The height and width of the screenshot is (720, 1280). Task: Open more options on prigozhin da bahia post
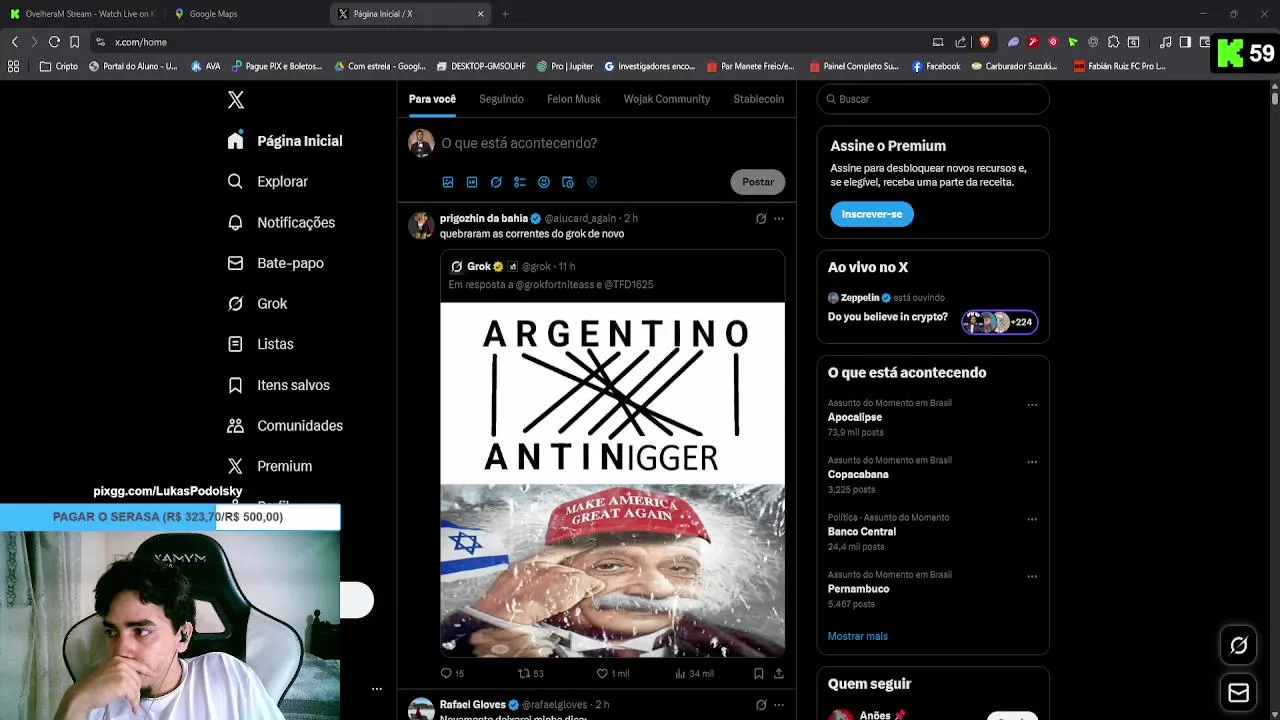coord(779,218)
